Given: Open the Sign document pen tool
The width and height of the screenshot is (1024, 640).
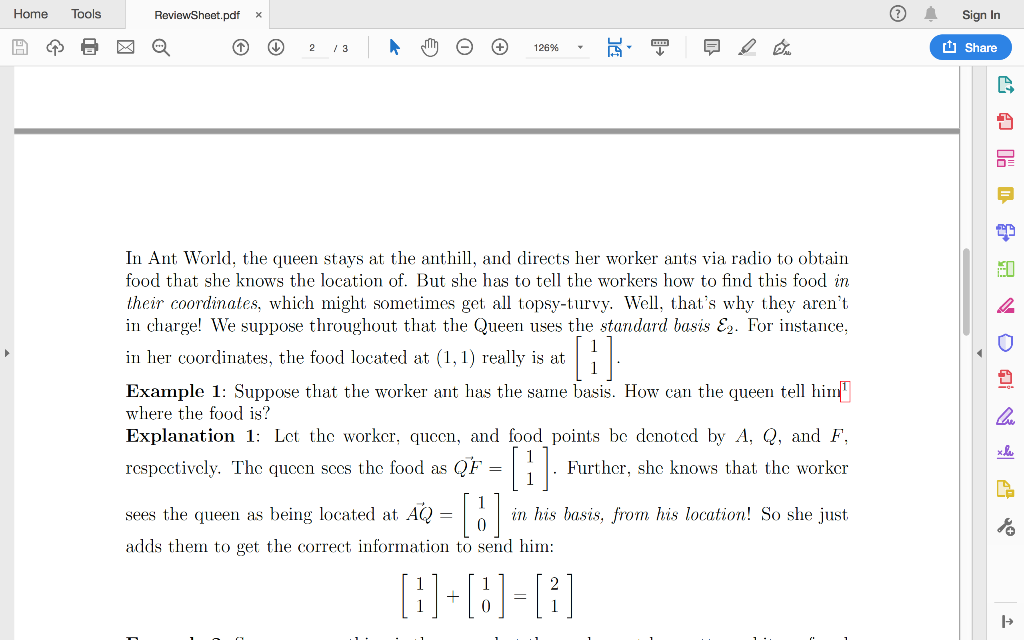Looking at the screenshot, I should [782, 47].
